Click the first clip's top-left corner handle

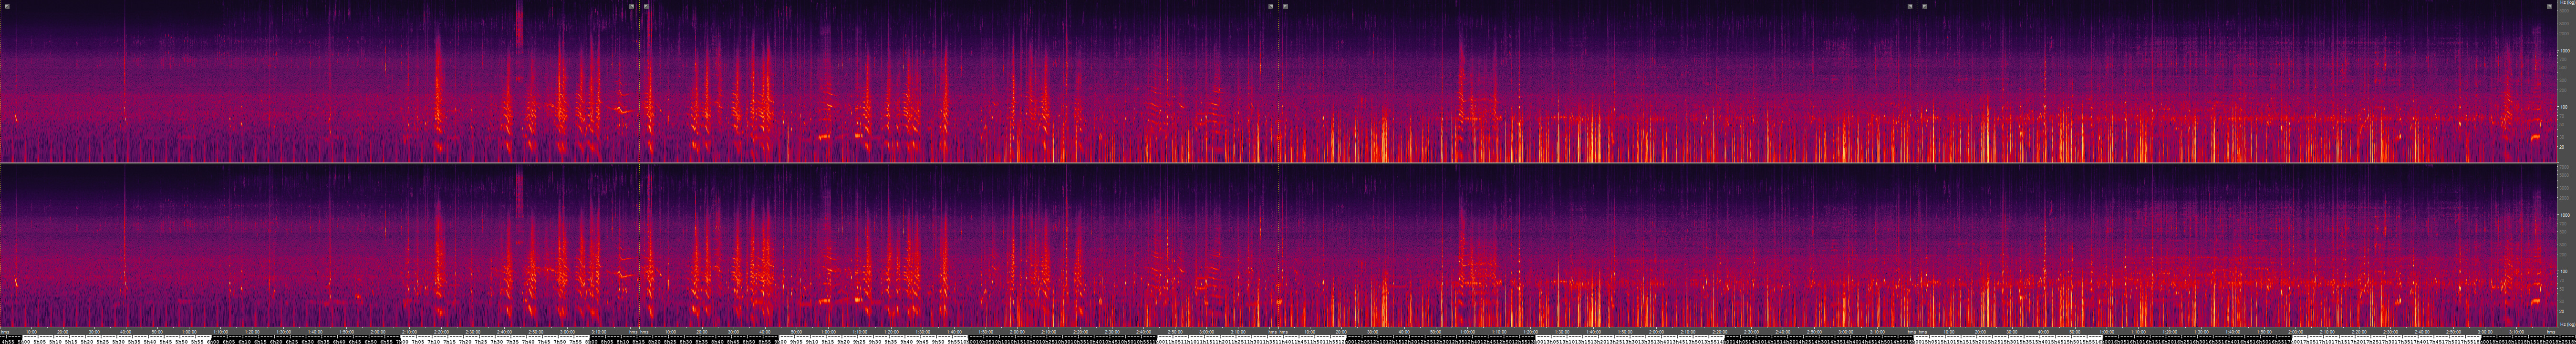7,6
